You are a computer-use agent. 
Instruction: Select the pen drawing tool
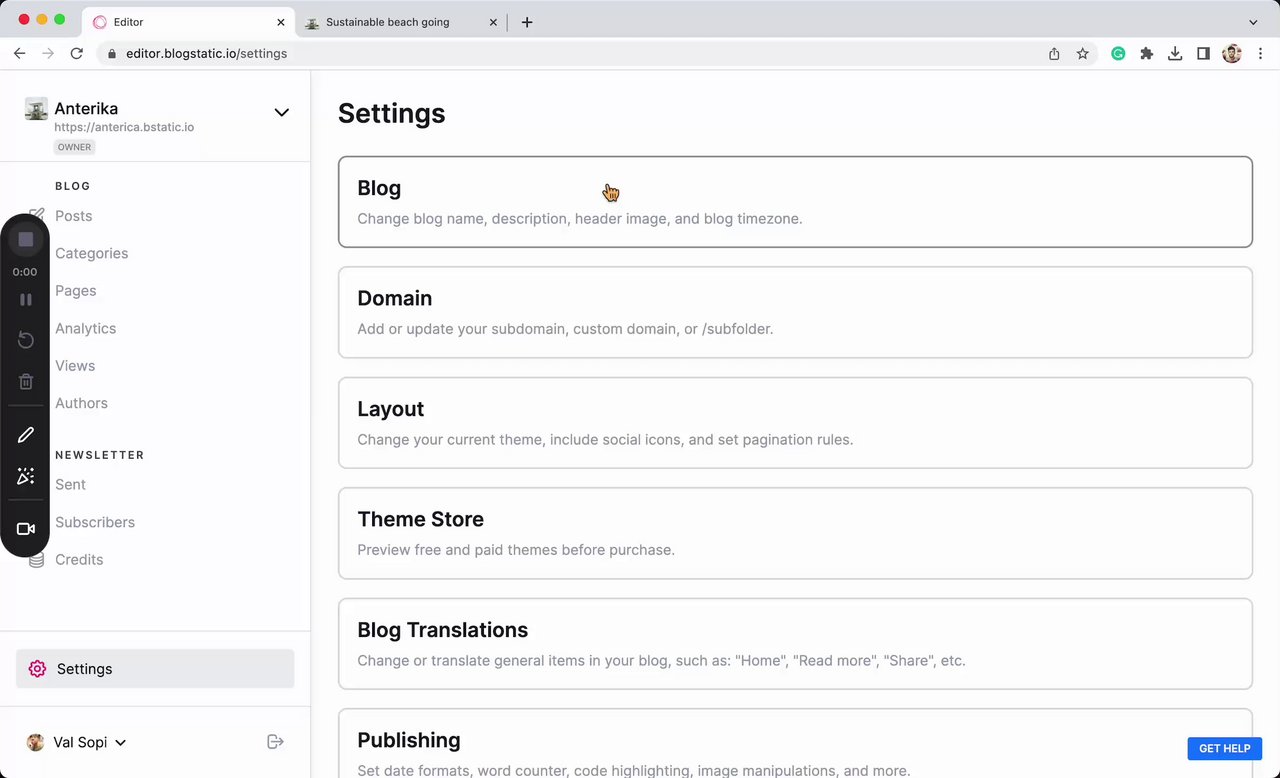[x=26, y=435]
